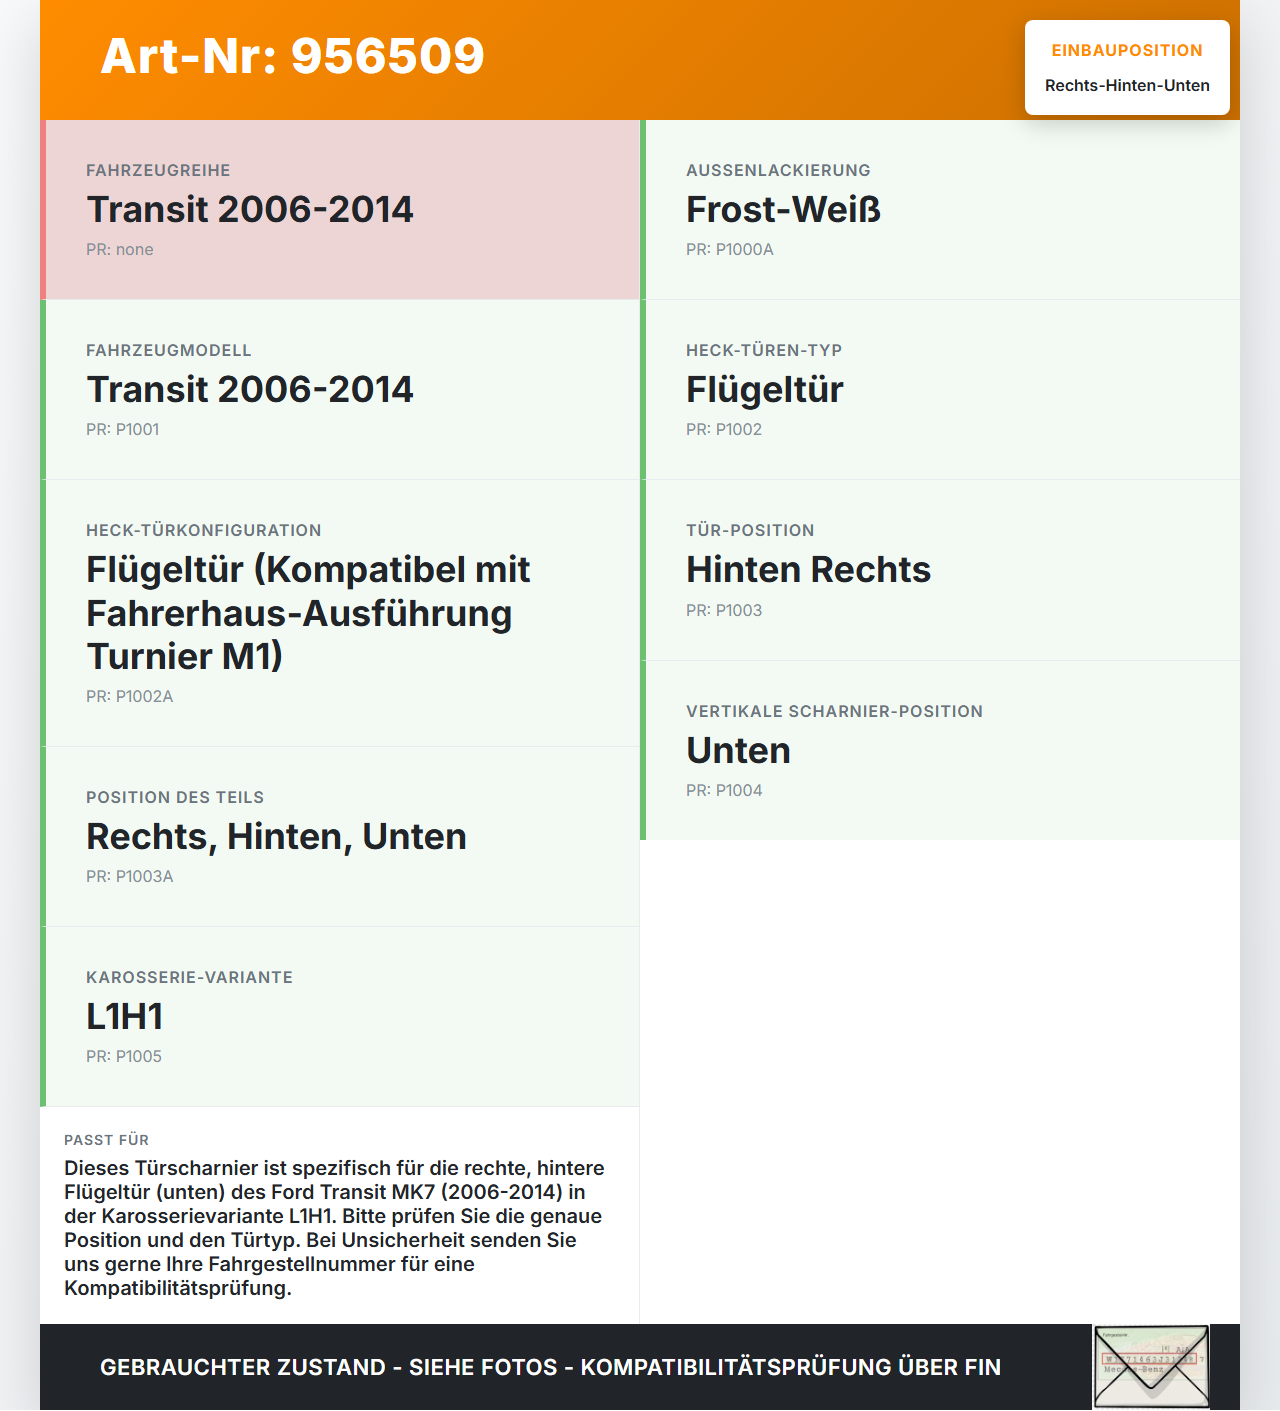Click the PR: P1005 code
This screenshot has width=1280, height=1411.
tap(123, 1057)
